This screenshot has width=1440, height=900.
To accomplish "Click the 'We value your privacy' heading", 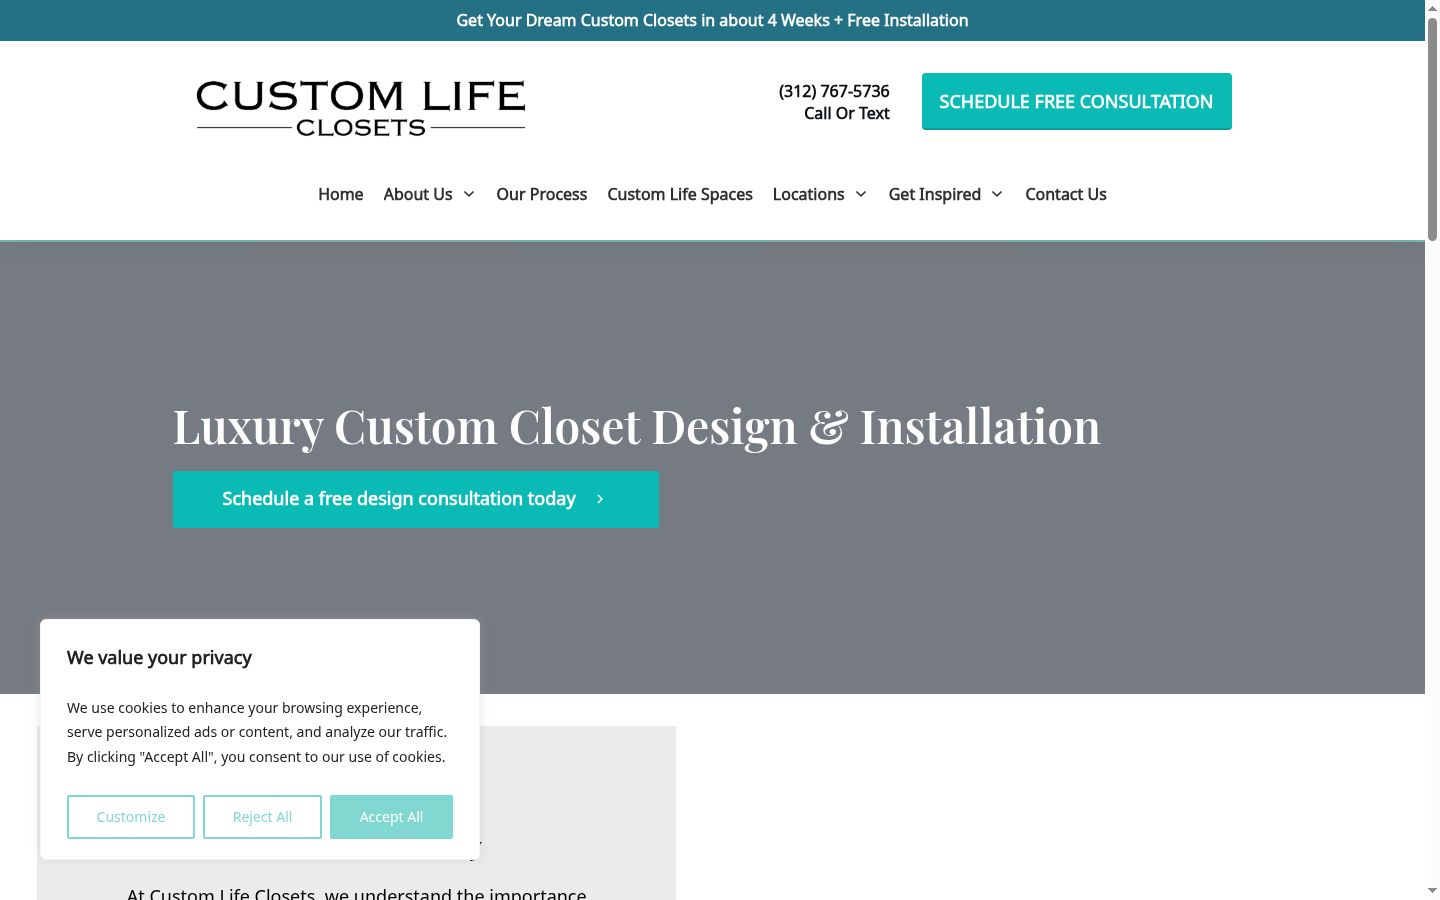I will click(x=159, y=658).
